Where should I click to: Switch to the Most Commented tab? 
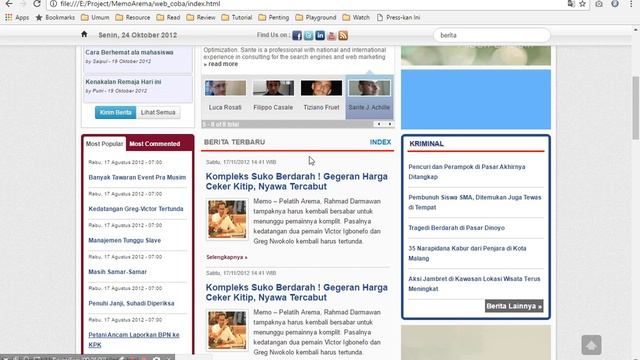155,144
